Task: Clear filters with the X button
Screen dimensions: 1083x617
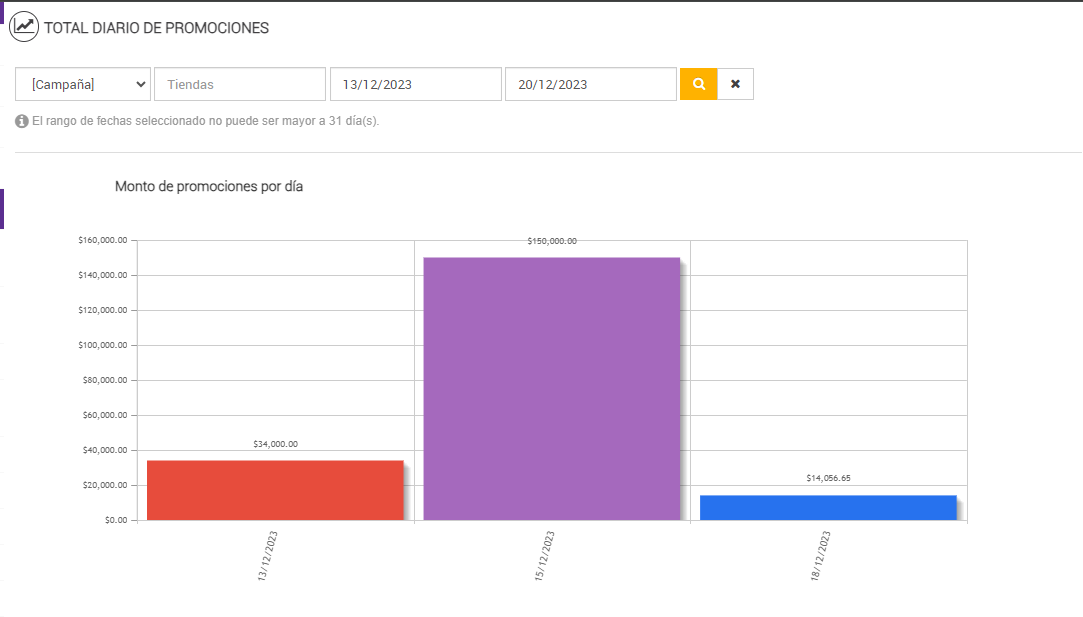Action: pos(735,84)
